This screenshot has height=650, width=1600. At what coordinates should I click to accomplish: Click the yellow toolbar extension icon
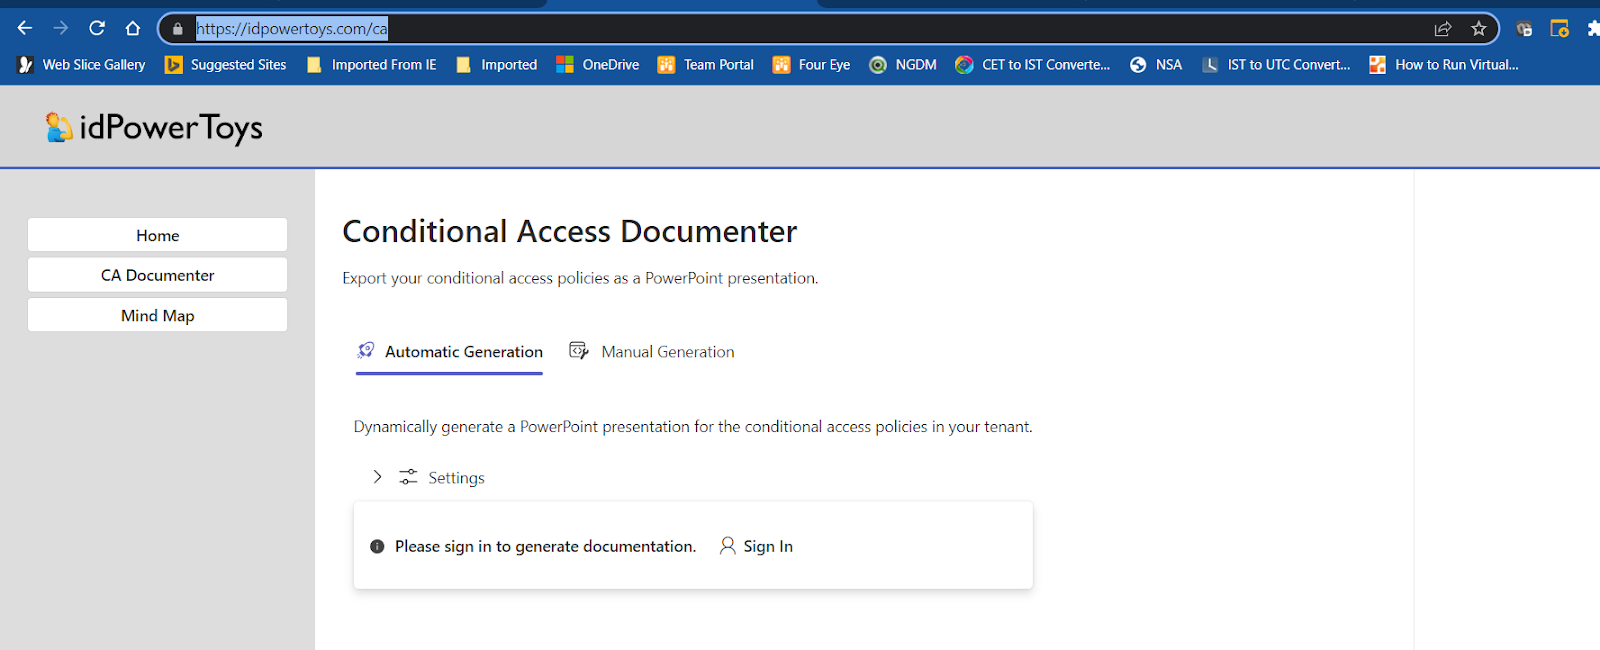(1559, 29)
